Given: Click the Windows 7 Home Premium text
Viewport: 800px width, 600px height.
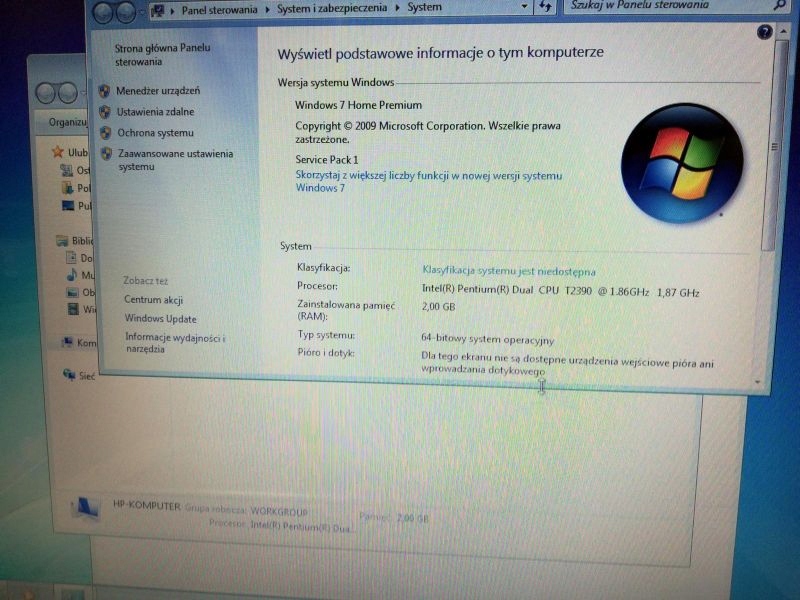Looking at the screenshot, I should [358, 105].
